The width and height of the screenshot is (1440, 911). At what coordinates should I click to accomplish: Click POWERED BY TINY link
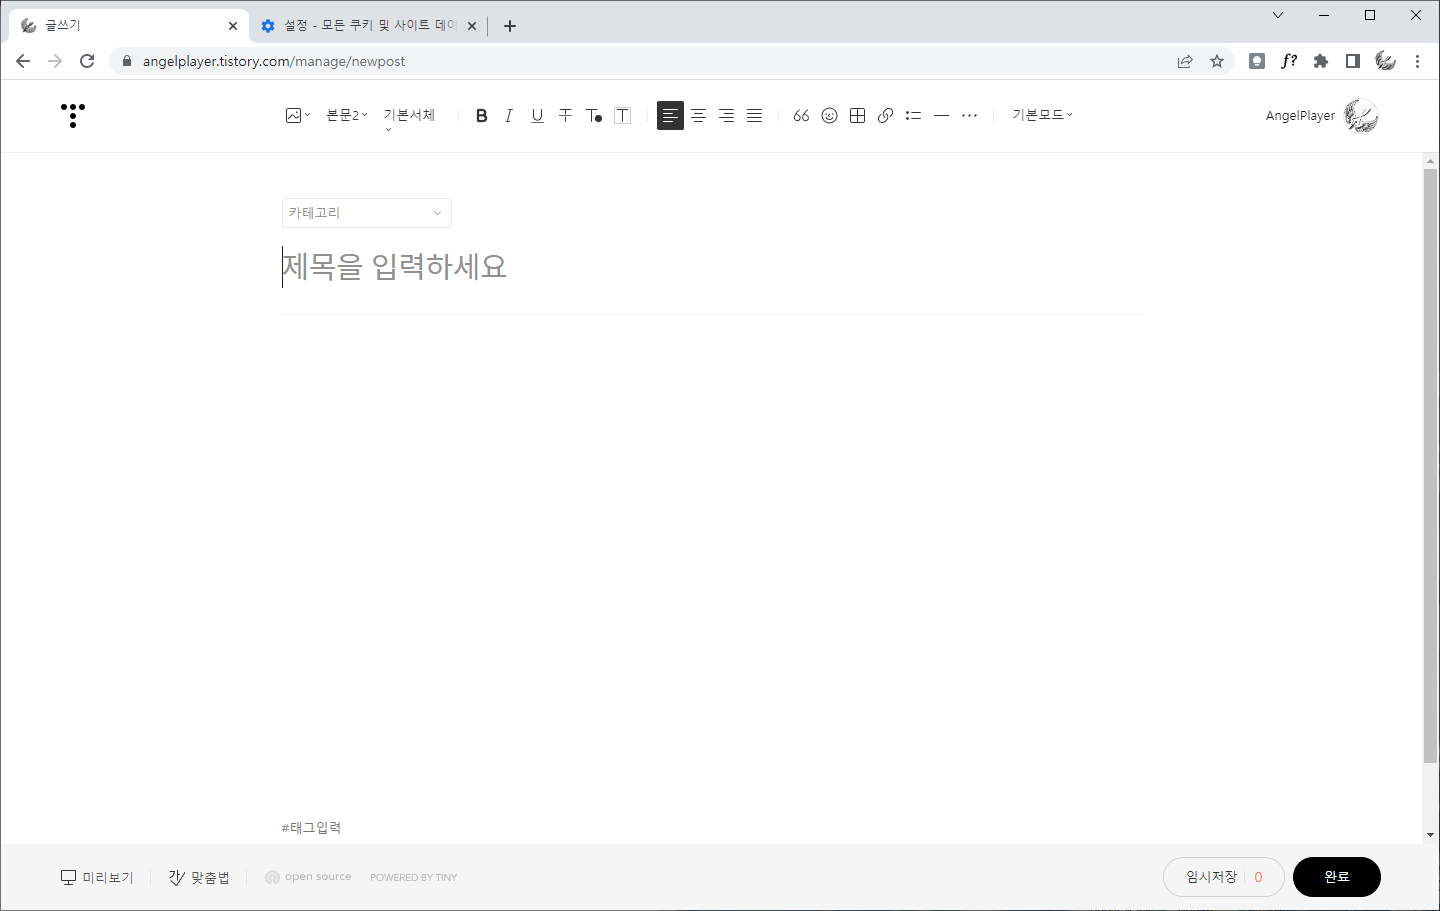pos(413,878)
